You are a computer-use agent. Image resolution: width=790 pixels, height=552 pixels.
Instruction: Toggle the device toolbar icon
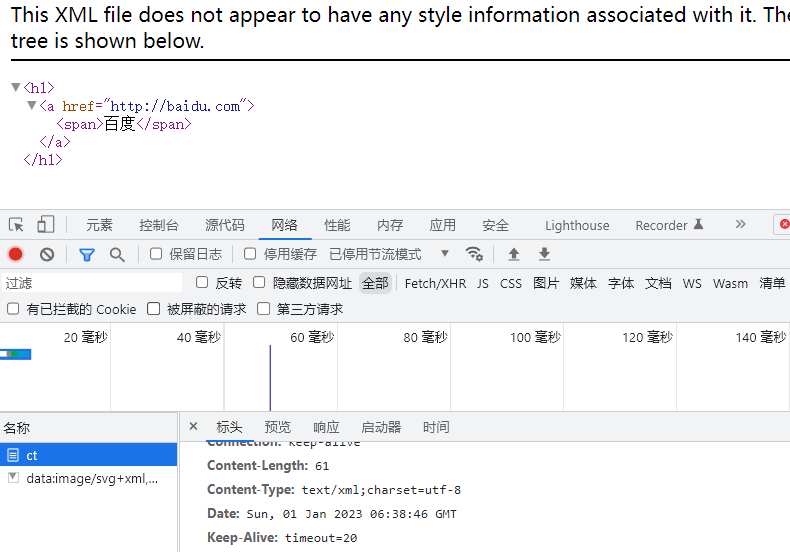click(x=46, y=225)
